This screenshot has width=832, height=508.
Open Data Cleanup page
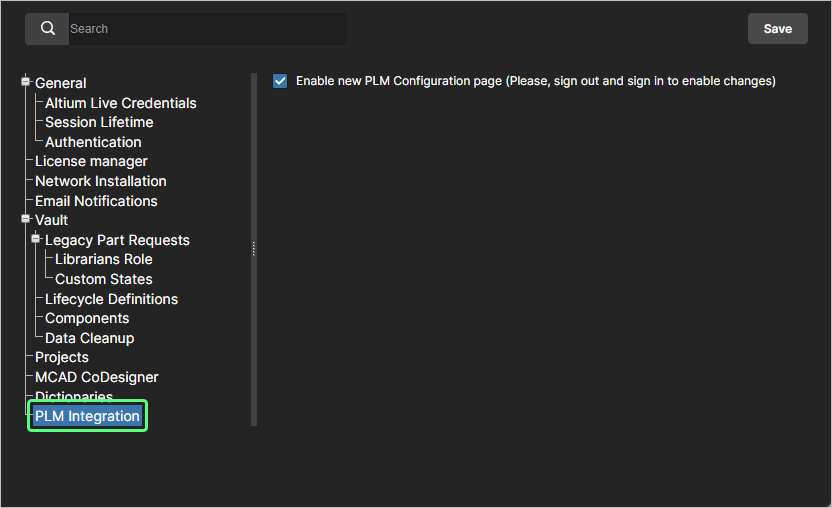point(89,338)
